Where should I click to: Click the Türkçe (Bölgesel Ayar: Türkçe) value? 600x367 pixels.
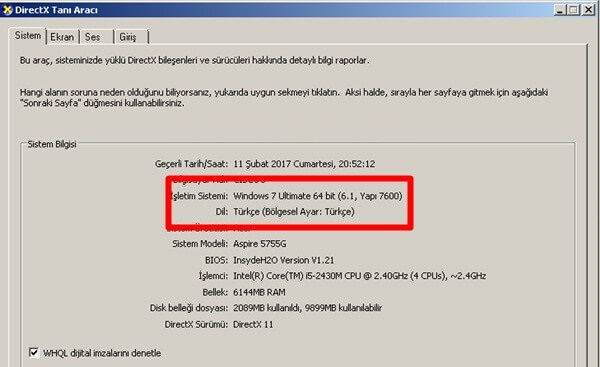[x=294, y=212]
